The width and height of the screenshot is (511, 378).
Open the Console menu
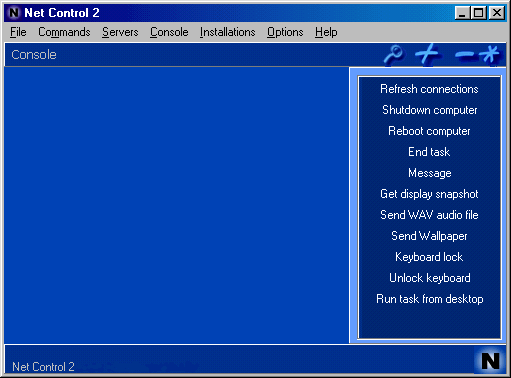[x=169, y=32]
